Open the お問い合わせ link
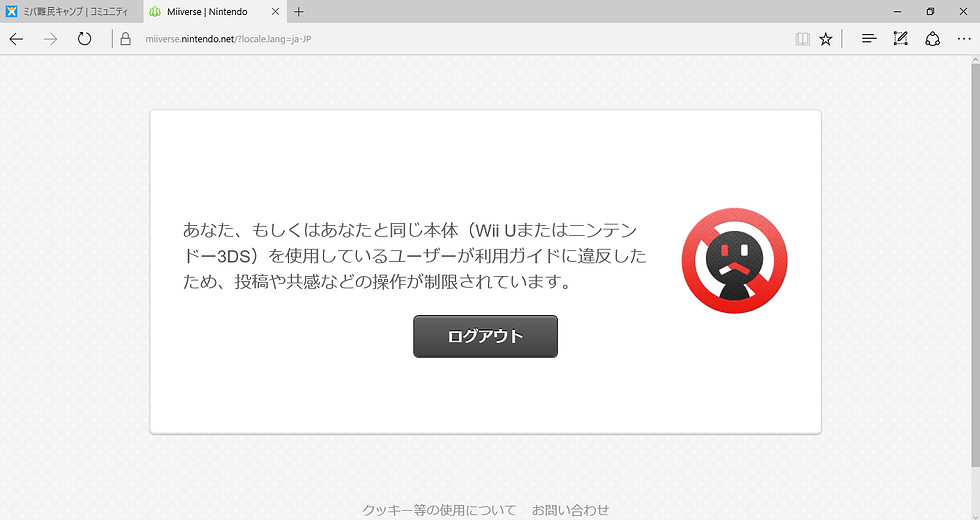980x520 pixels. click(x=570, y=510)
